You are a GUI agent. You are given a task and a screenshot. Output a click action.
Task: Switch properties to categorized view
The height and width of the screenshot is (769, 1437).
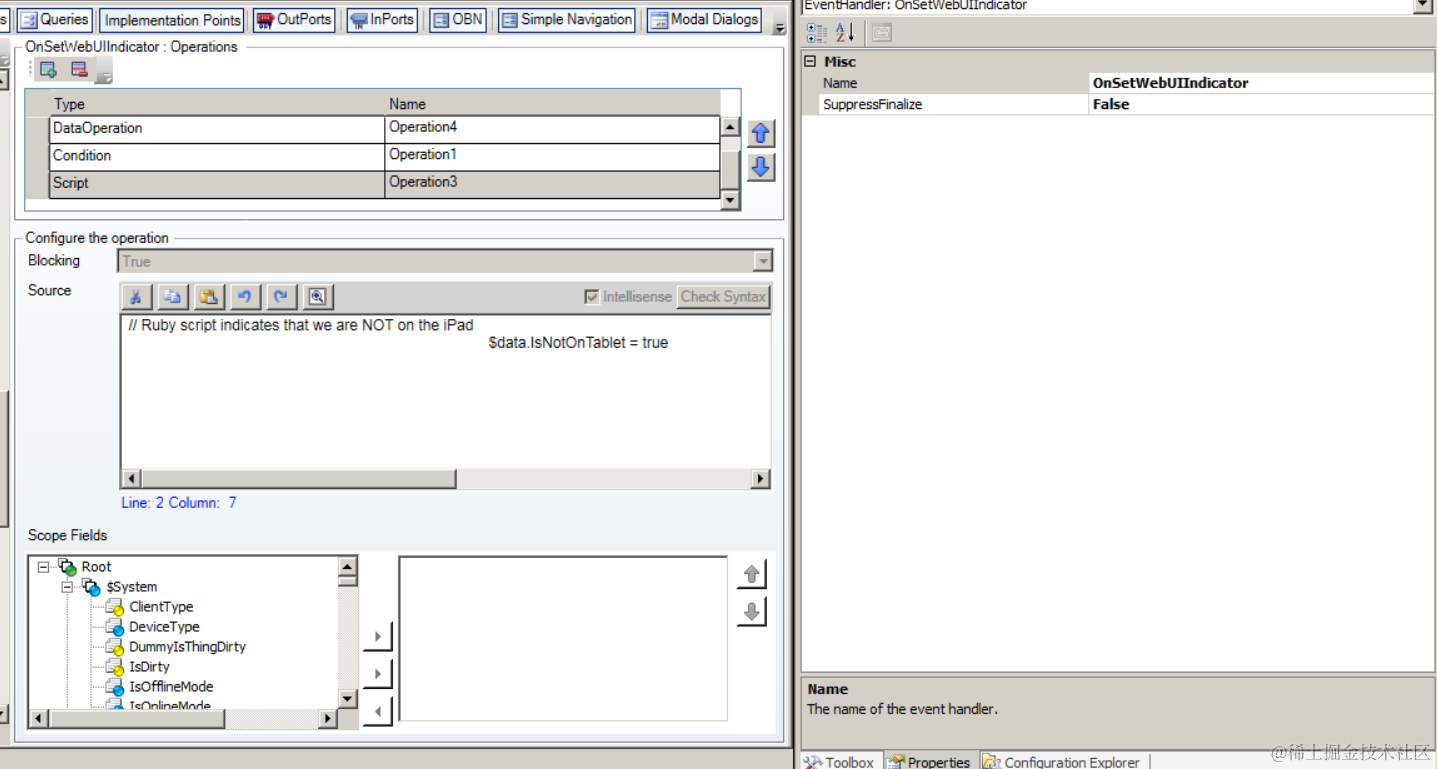[x=817, y=32]
